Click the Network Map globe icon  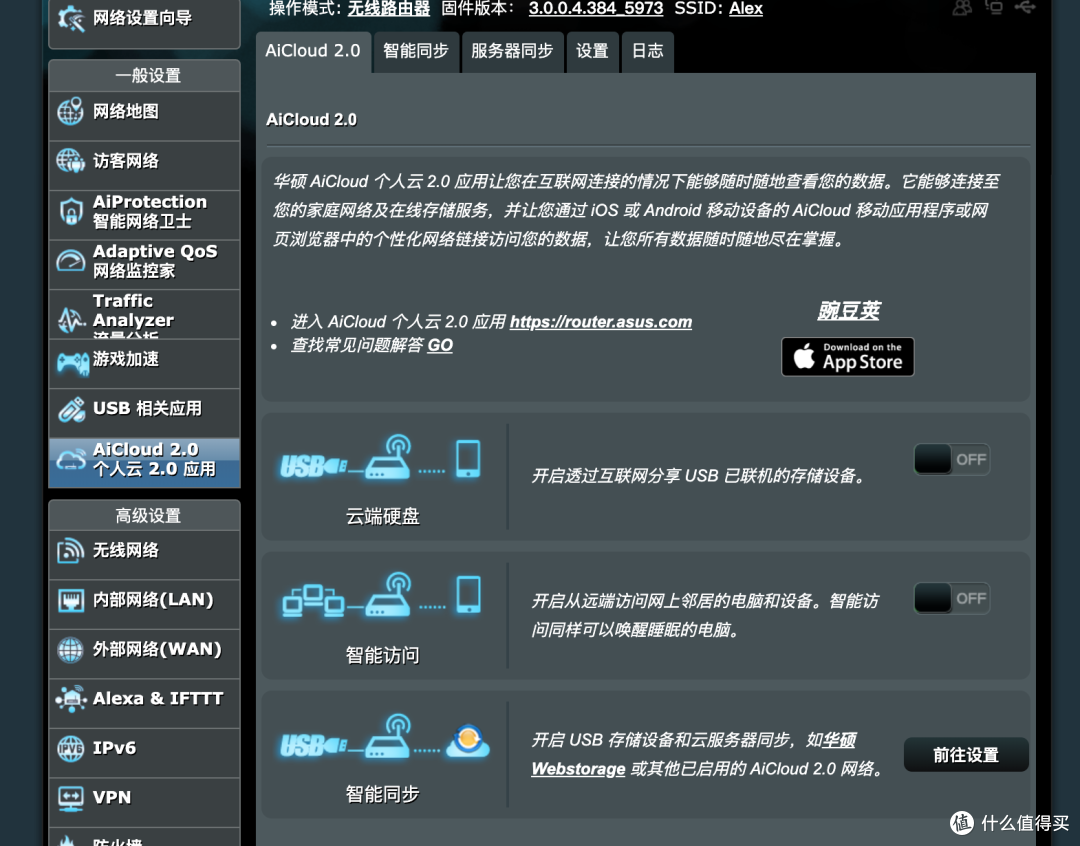70,112
